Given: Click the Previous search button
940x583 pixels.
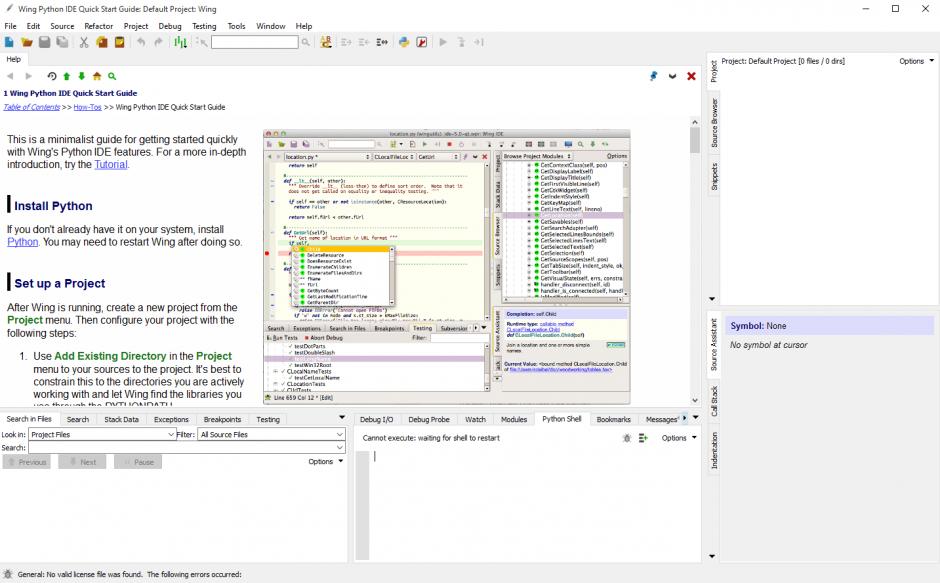Looking at the screenshot, I should pyautogui.click(x=27, y=462).
